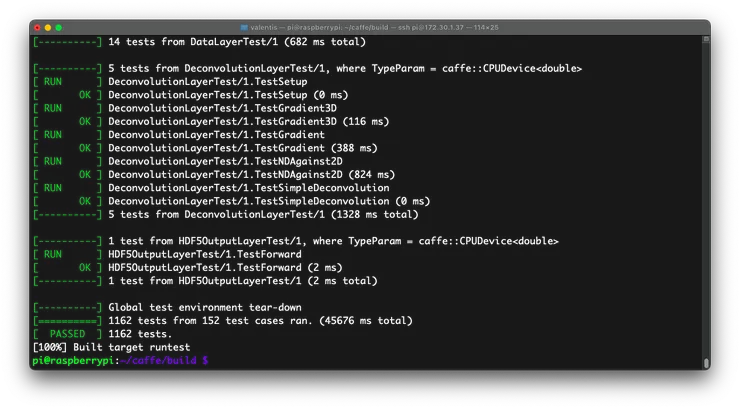Click "1162 tests from 152 test cases ran." line
Viewport: 740px width, 409px height.
click(x=223, y=321)
